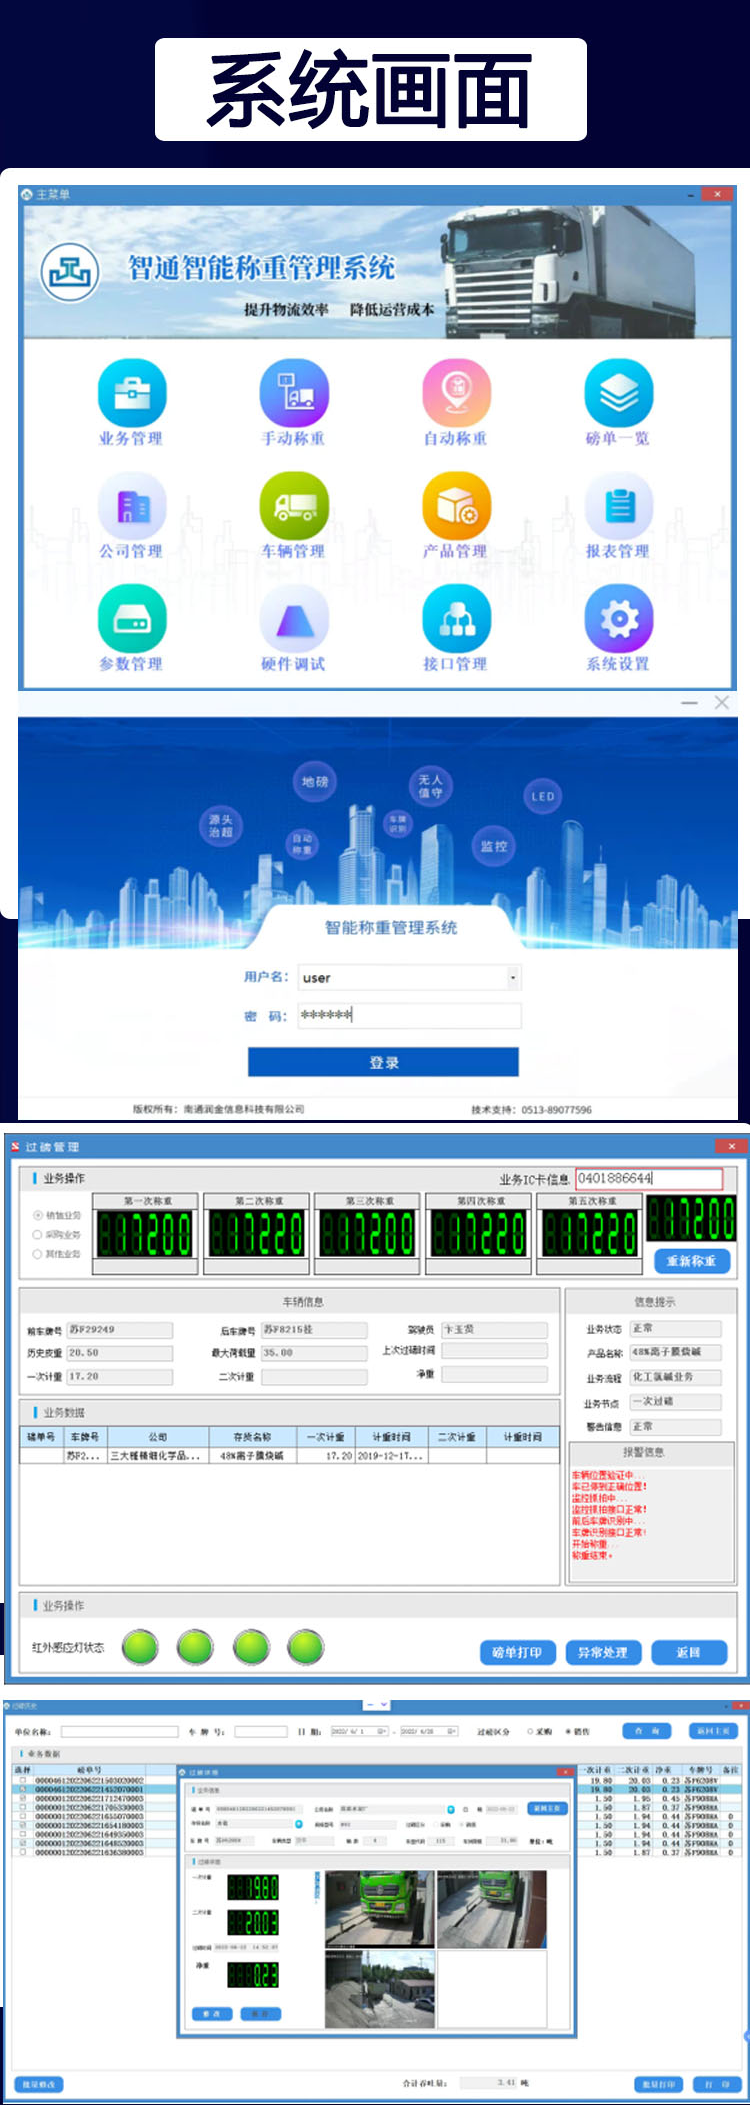Open the start date picker dropdown
The width and height of the screenshot is (750, 2105).
pyautogui.click(x=382, y=1731)
